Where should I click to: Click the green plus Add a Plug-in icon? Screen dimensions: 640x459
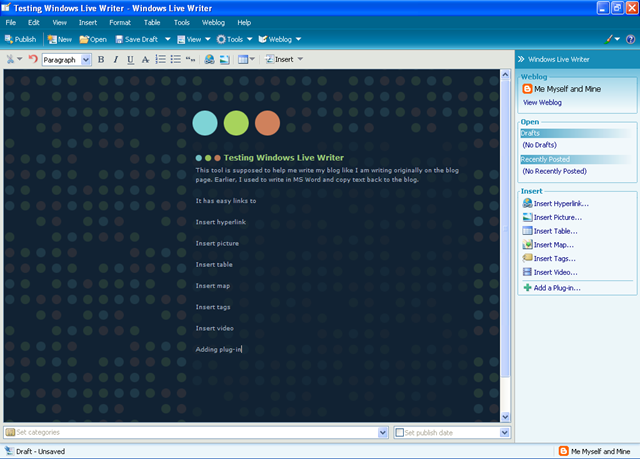point(527,288)
